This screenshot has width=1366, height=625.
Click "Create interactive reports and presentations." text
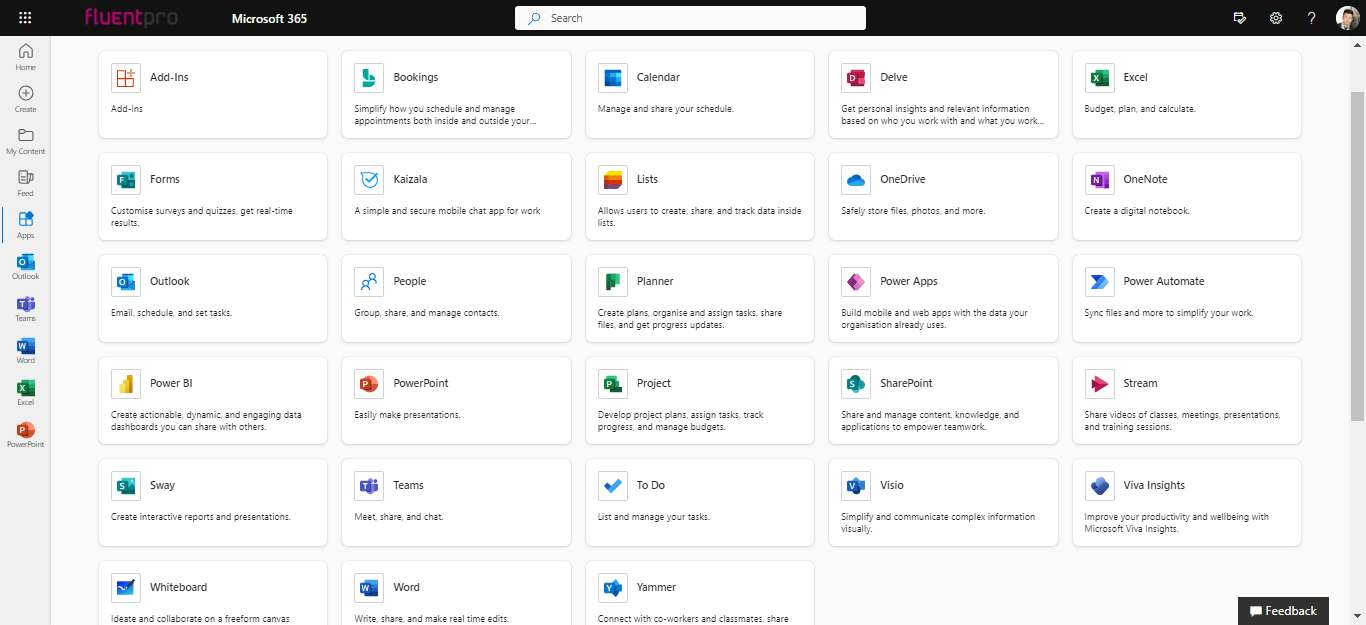(x=201, y=517)
